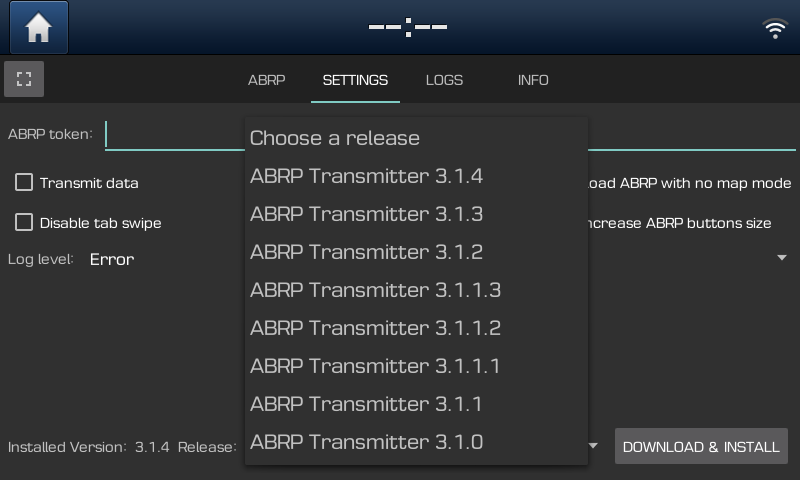Check the Disable tab swipe option
This screenshot has height=480, width=800.
[24, 222]
